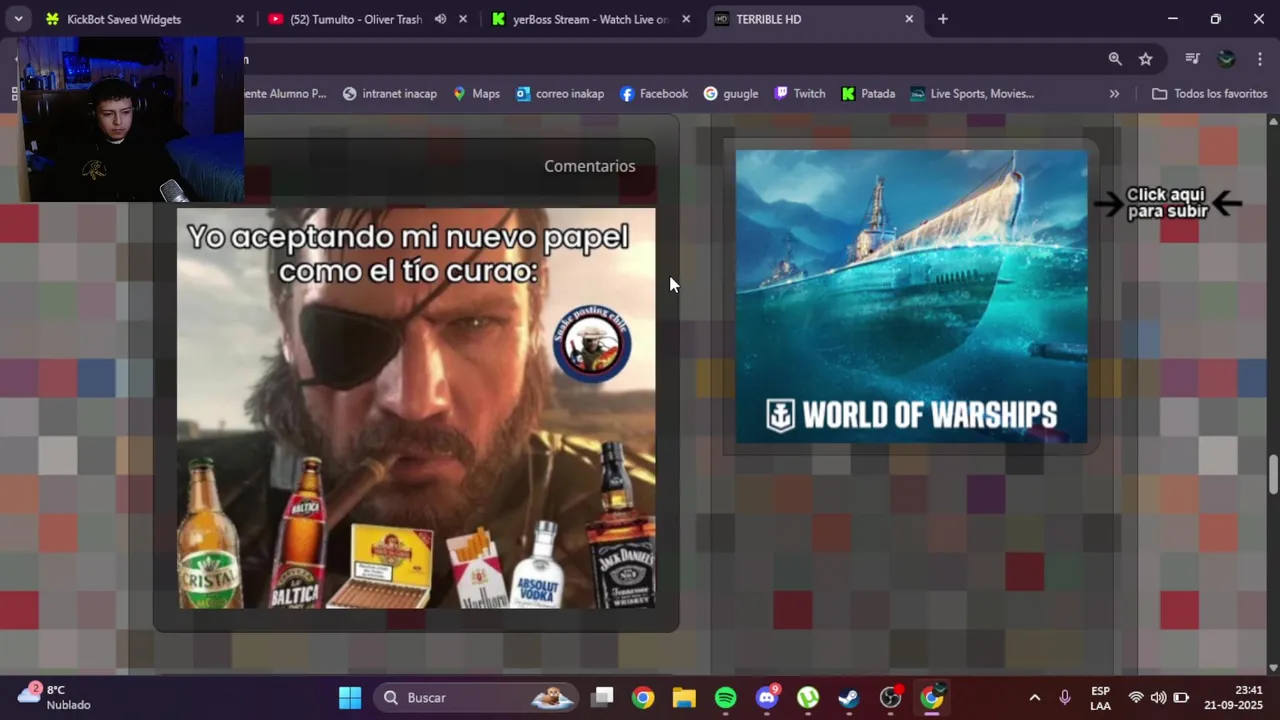Click the page vertical scrollbar thumb
The width and height of the screenshot is (1280, 720).
1273,474
